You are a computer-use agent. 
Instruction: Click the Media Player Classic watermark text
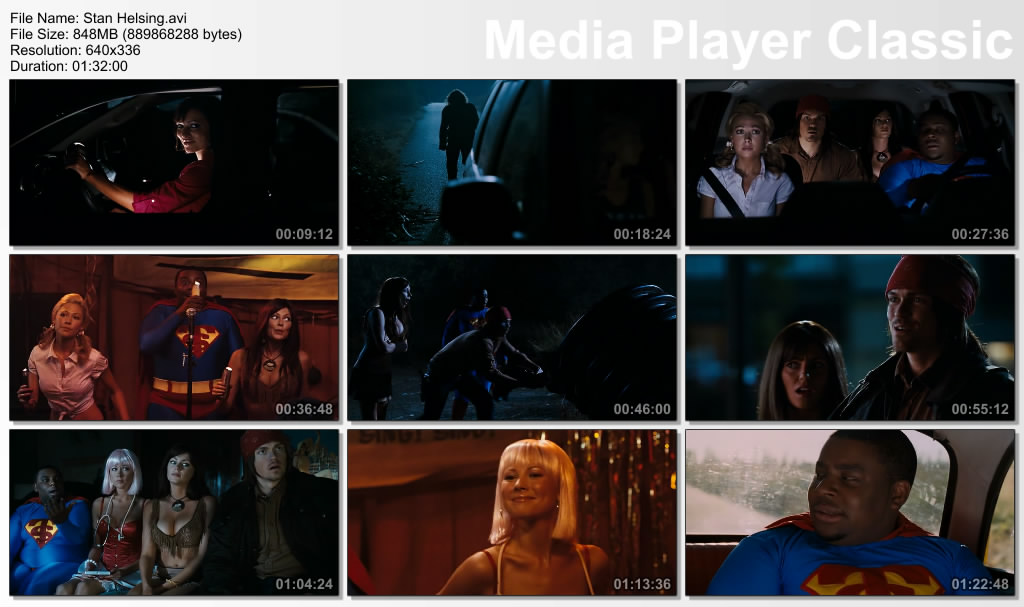(x=749, y=41)
